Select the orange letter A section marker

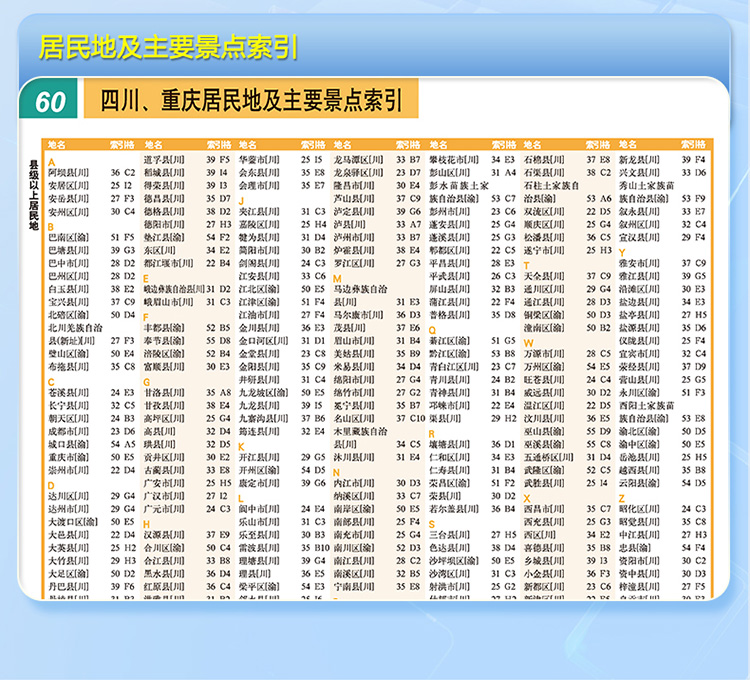52,162
